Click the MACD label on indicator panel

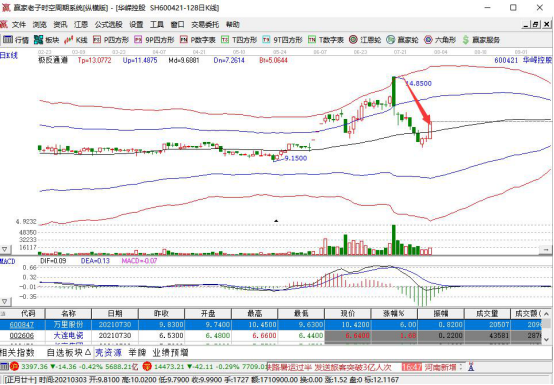point(7,261)
